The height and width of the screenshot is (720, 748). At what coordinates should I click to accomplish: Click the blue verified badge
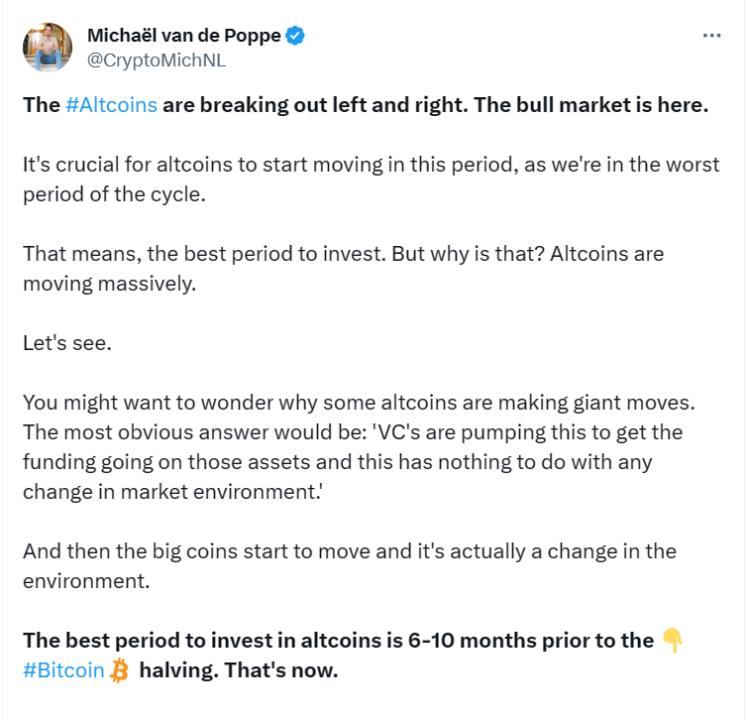tap(296, 36)
